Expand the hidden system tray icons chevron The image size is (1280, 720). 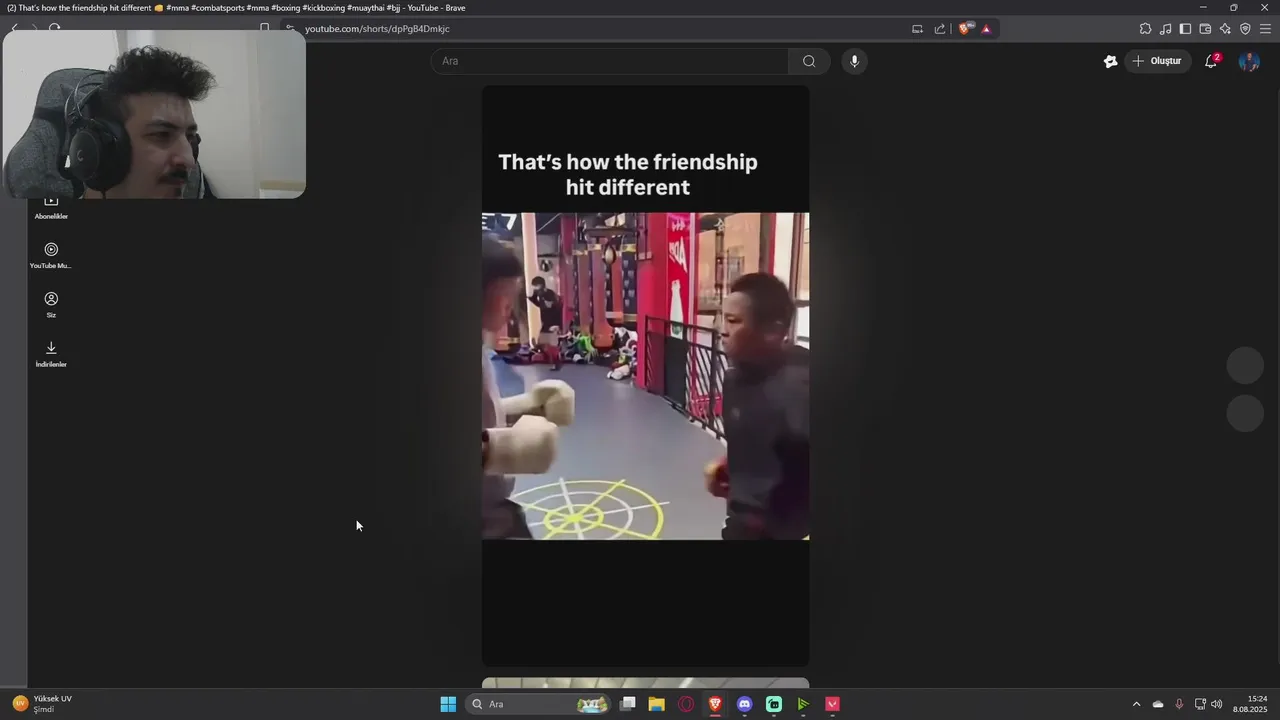point(1136,704)
